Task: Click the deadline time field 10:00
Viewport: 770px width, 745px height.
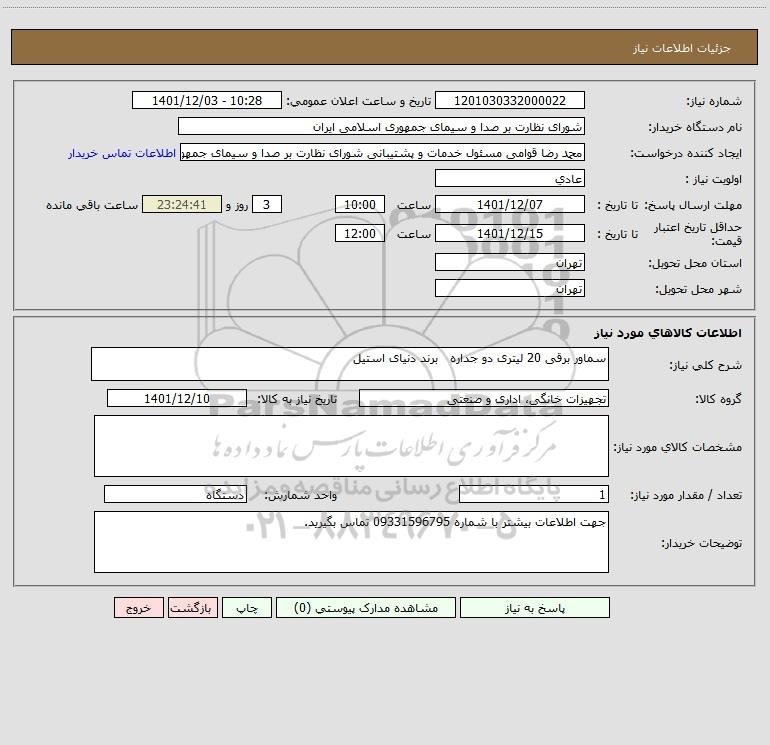Action: [359, 204]
